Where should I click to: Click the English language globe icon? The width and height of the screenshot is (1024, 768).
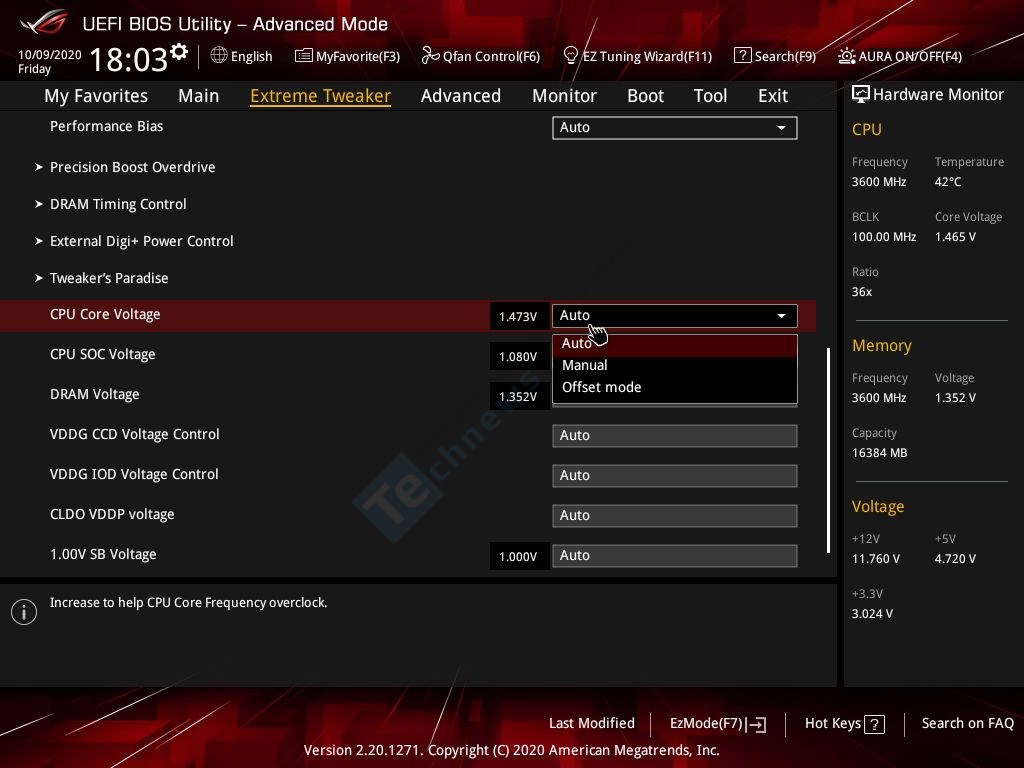point(219,56)
